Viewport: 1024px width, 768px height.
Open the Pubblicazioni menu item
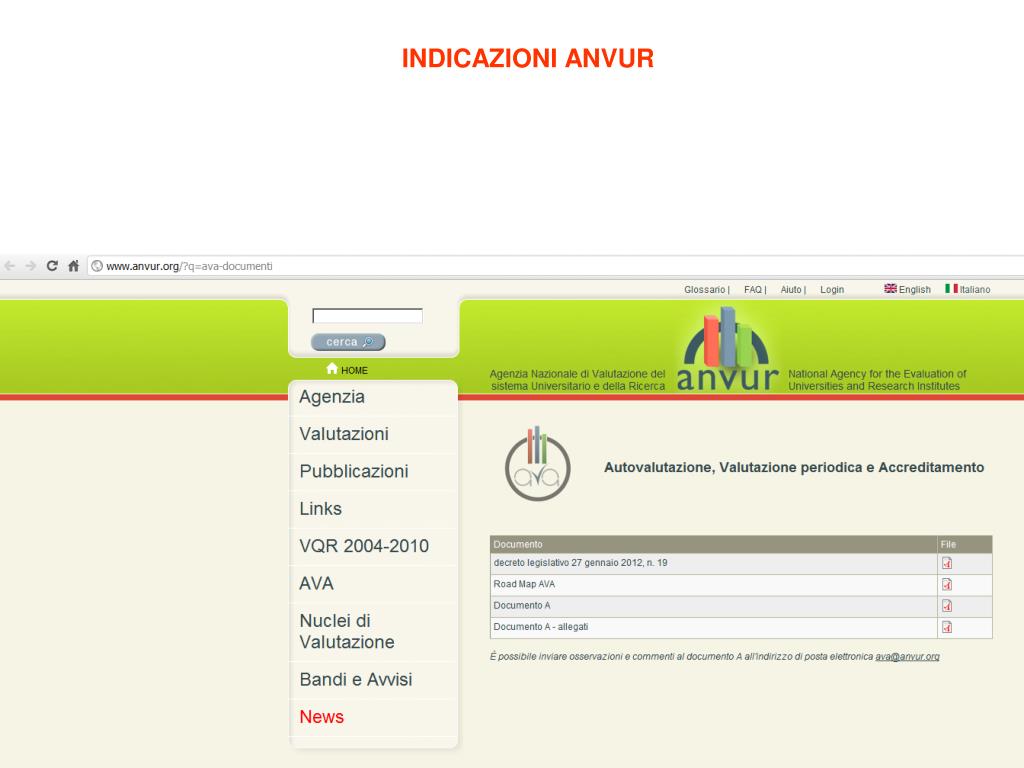point(354,472)
